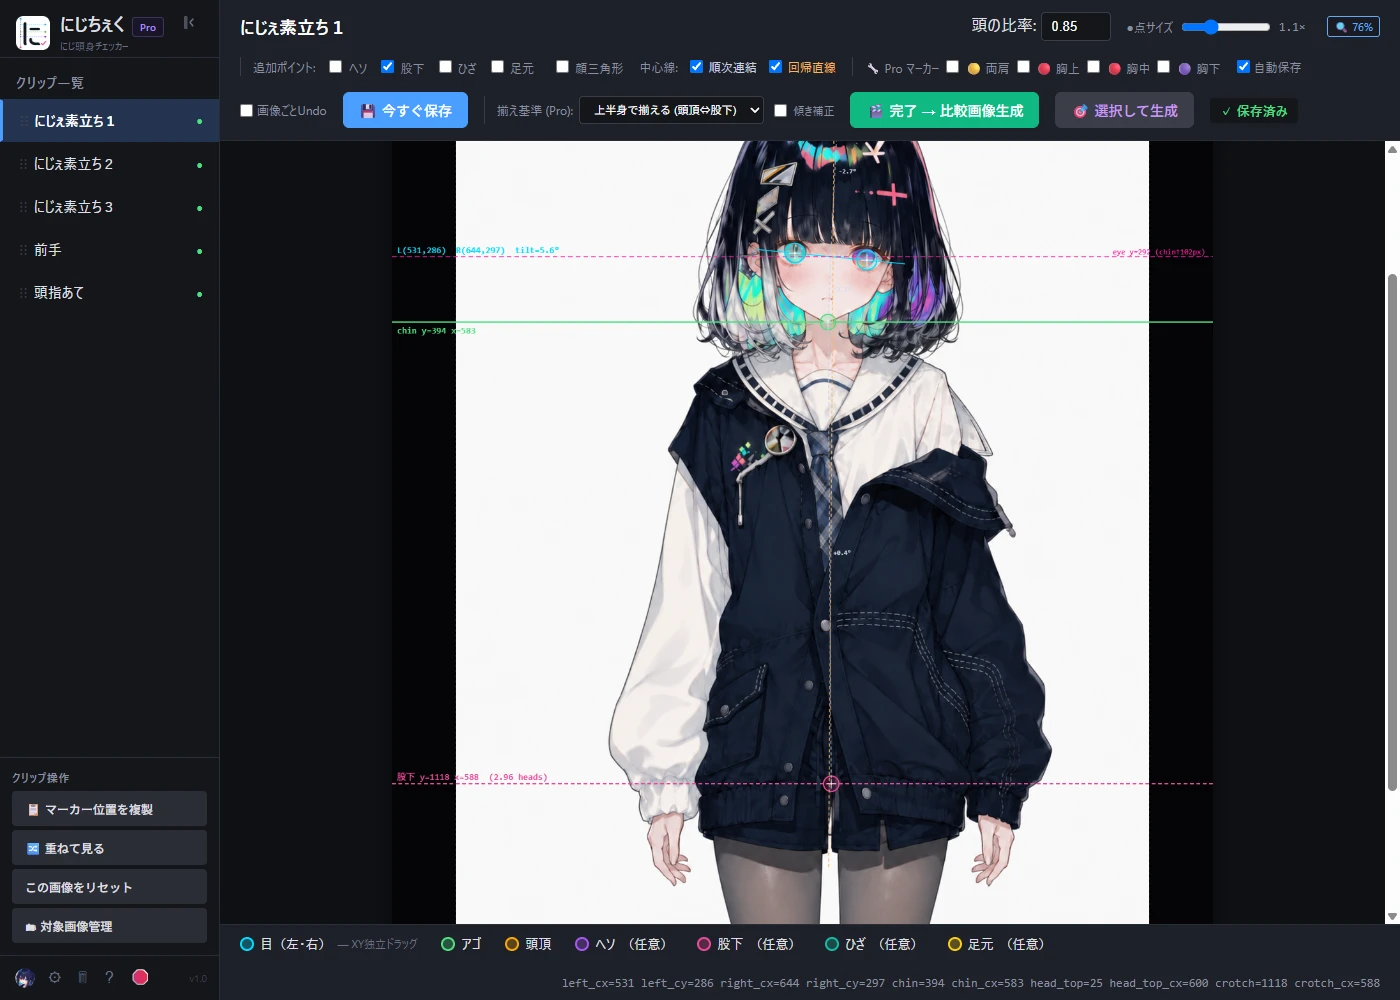Enable the 胸上 Pro marker checkbox
The width and height of the screenshot is (1400, 1000).
(x=1024, y=67)
